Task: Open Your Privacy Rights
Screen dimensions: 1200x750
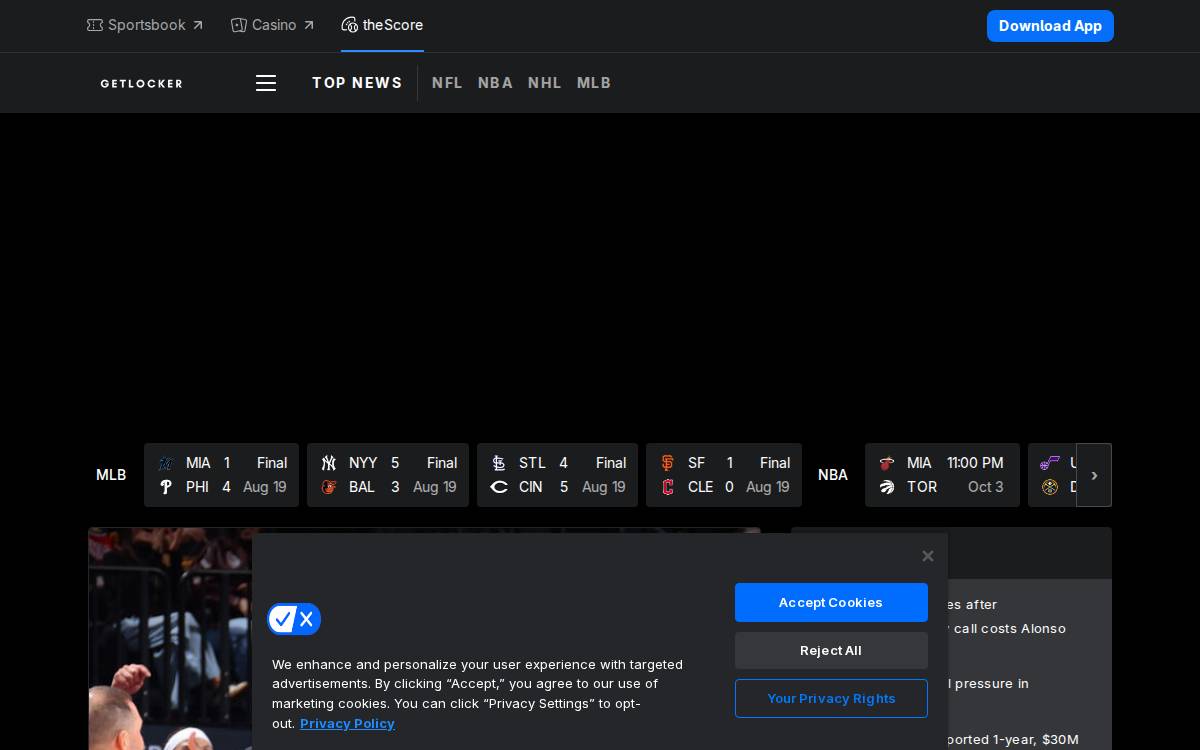Action: pos(831,698)
